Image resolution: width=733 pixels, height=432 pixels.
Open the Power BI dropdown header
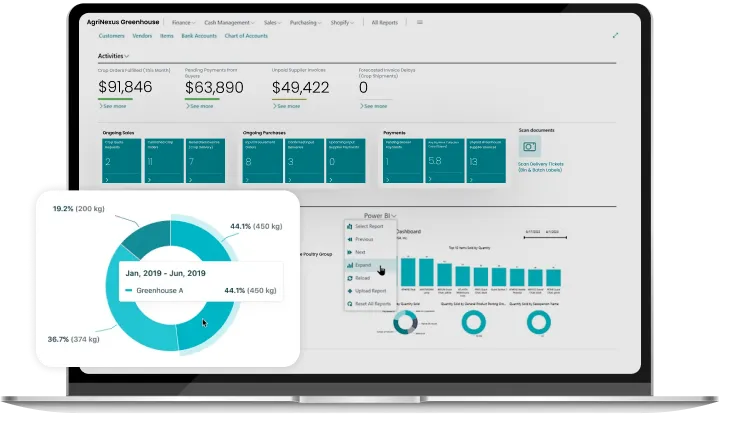(380, 215)
